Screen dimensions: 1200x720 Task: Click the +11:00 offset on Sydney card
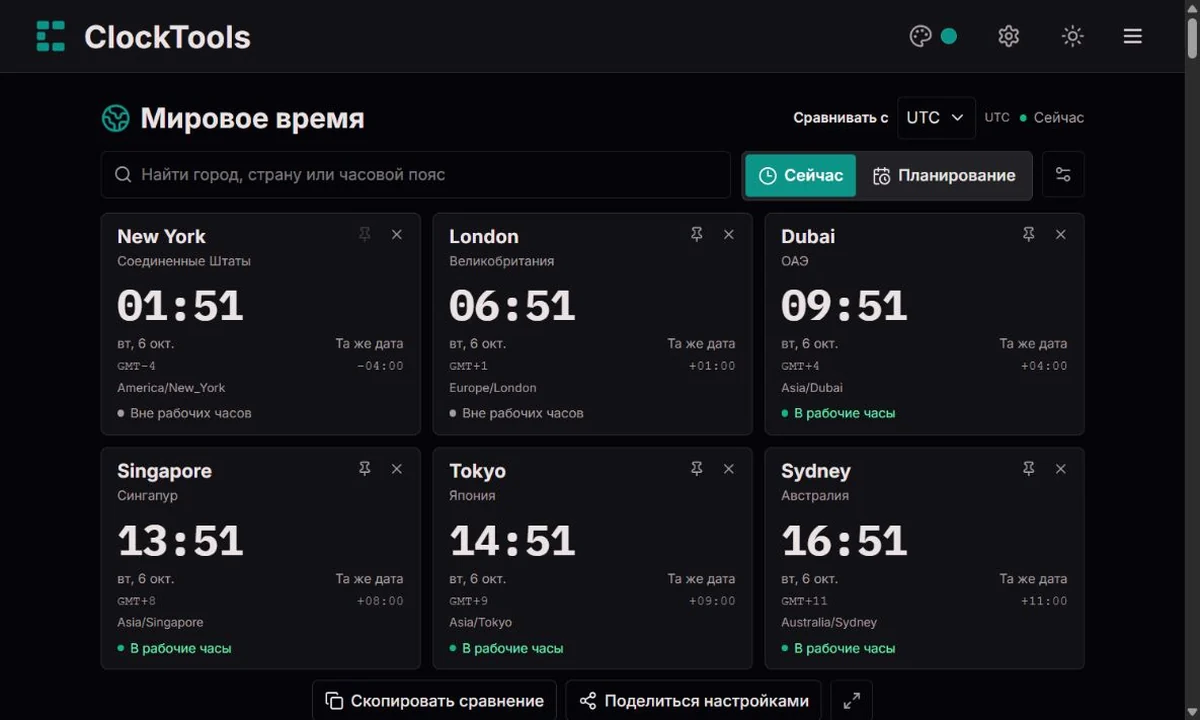[x=1044, y=601]
